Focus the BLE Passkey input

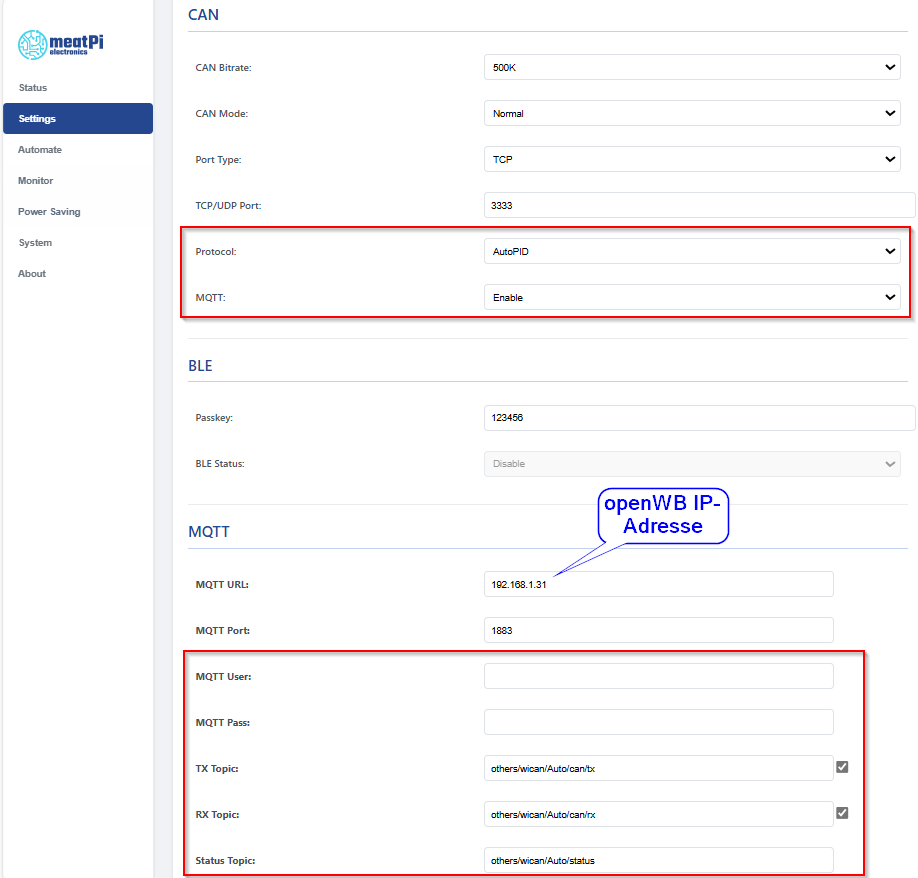coord(699,418)
